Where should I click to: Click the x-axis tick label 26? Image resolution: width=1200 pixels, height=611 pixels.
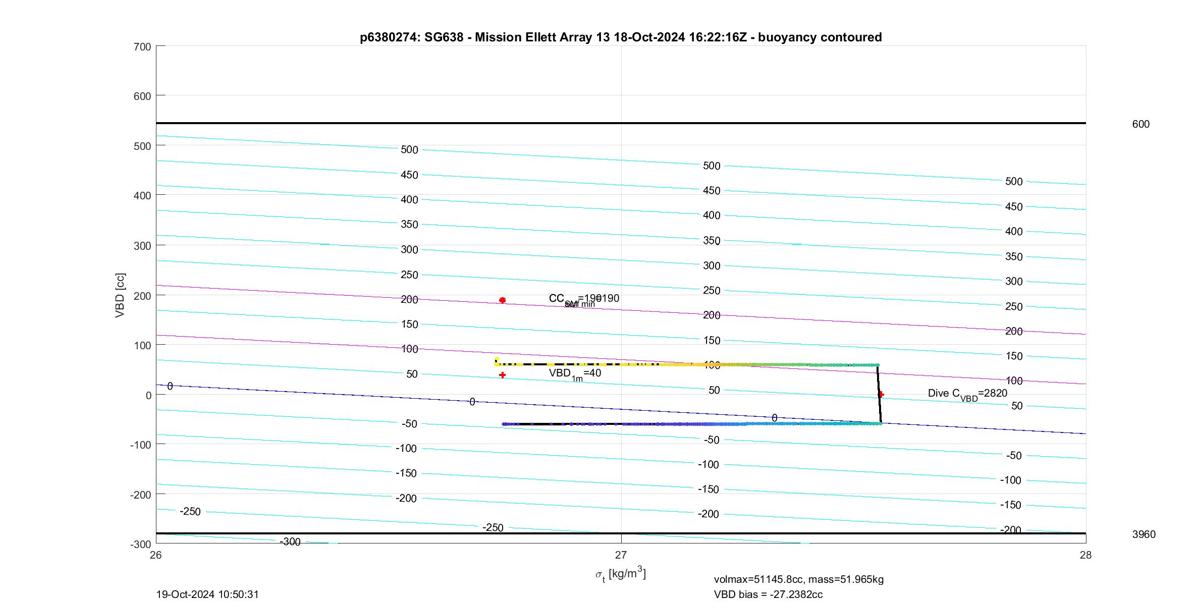tap(156, 554)
